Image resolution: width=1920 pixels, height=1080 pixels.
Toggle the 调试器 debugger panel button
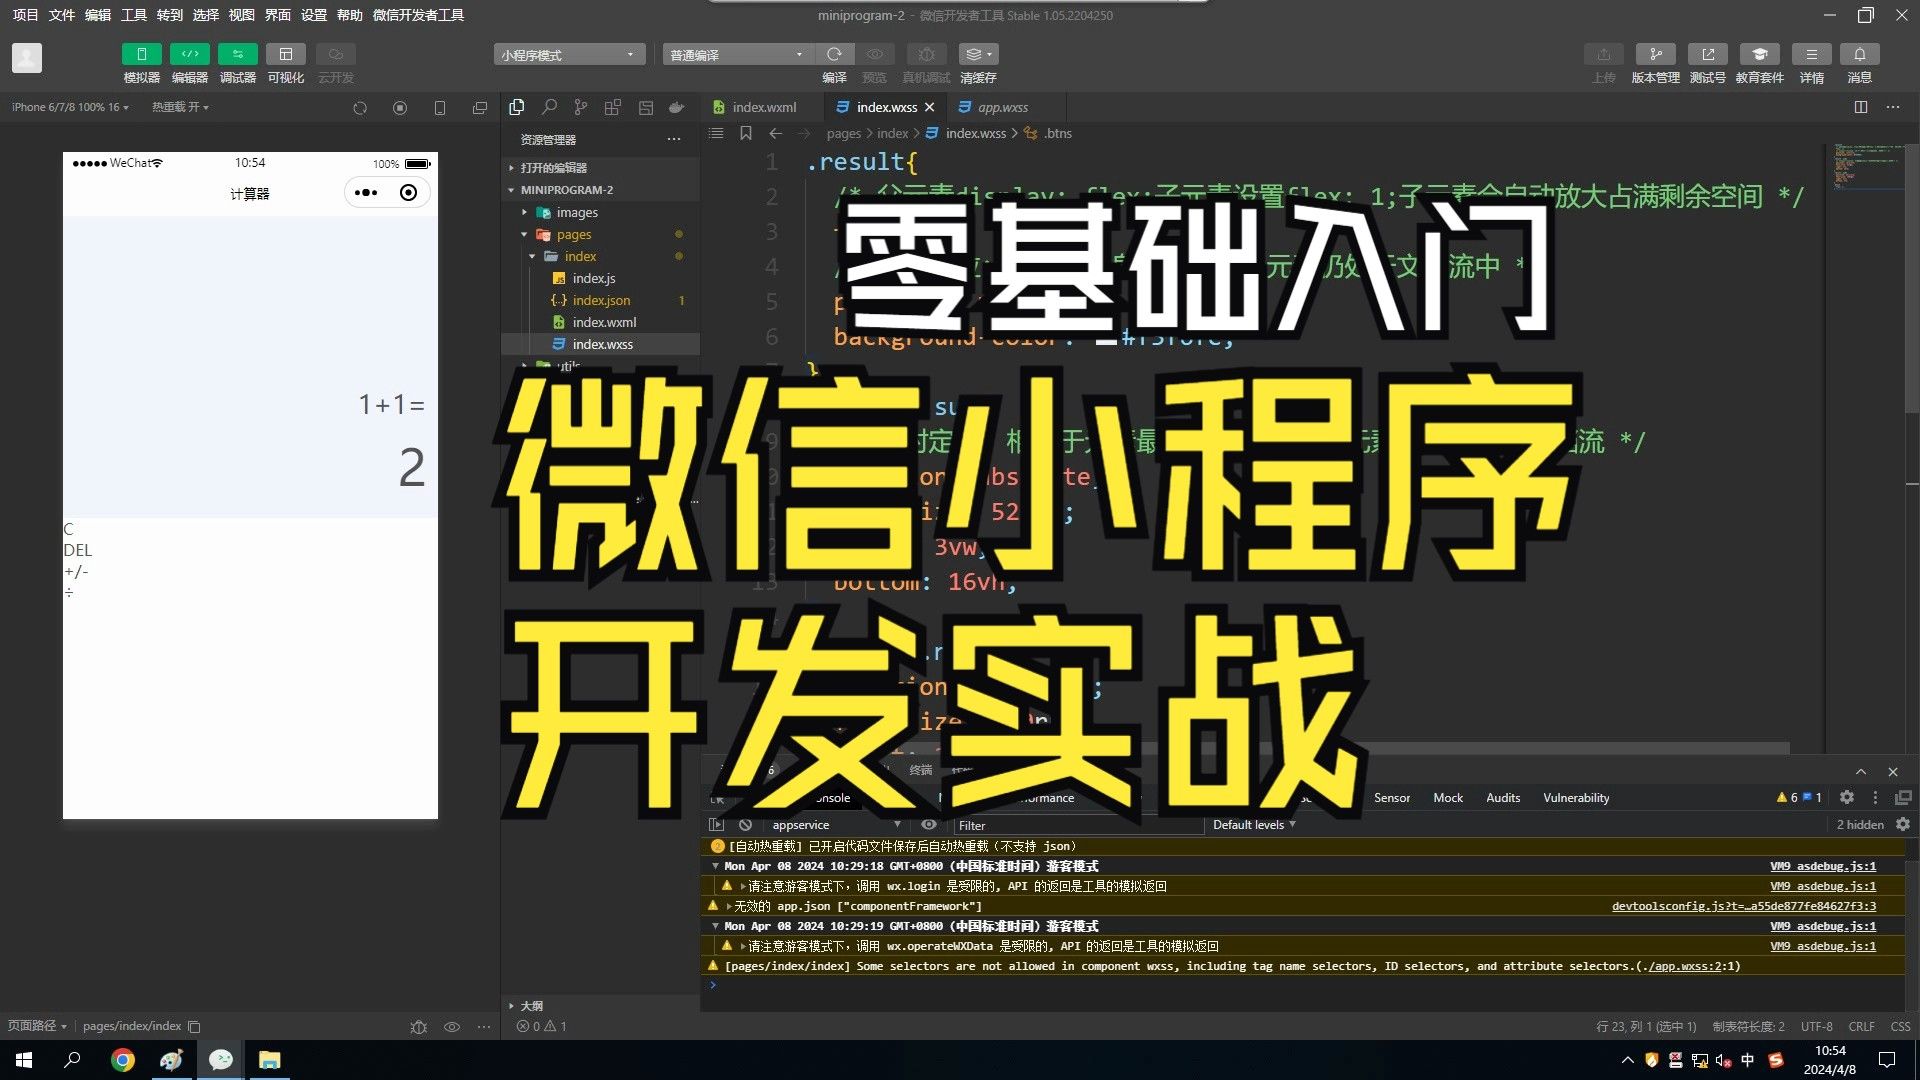pos(237,54)
